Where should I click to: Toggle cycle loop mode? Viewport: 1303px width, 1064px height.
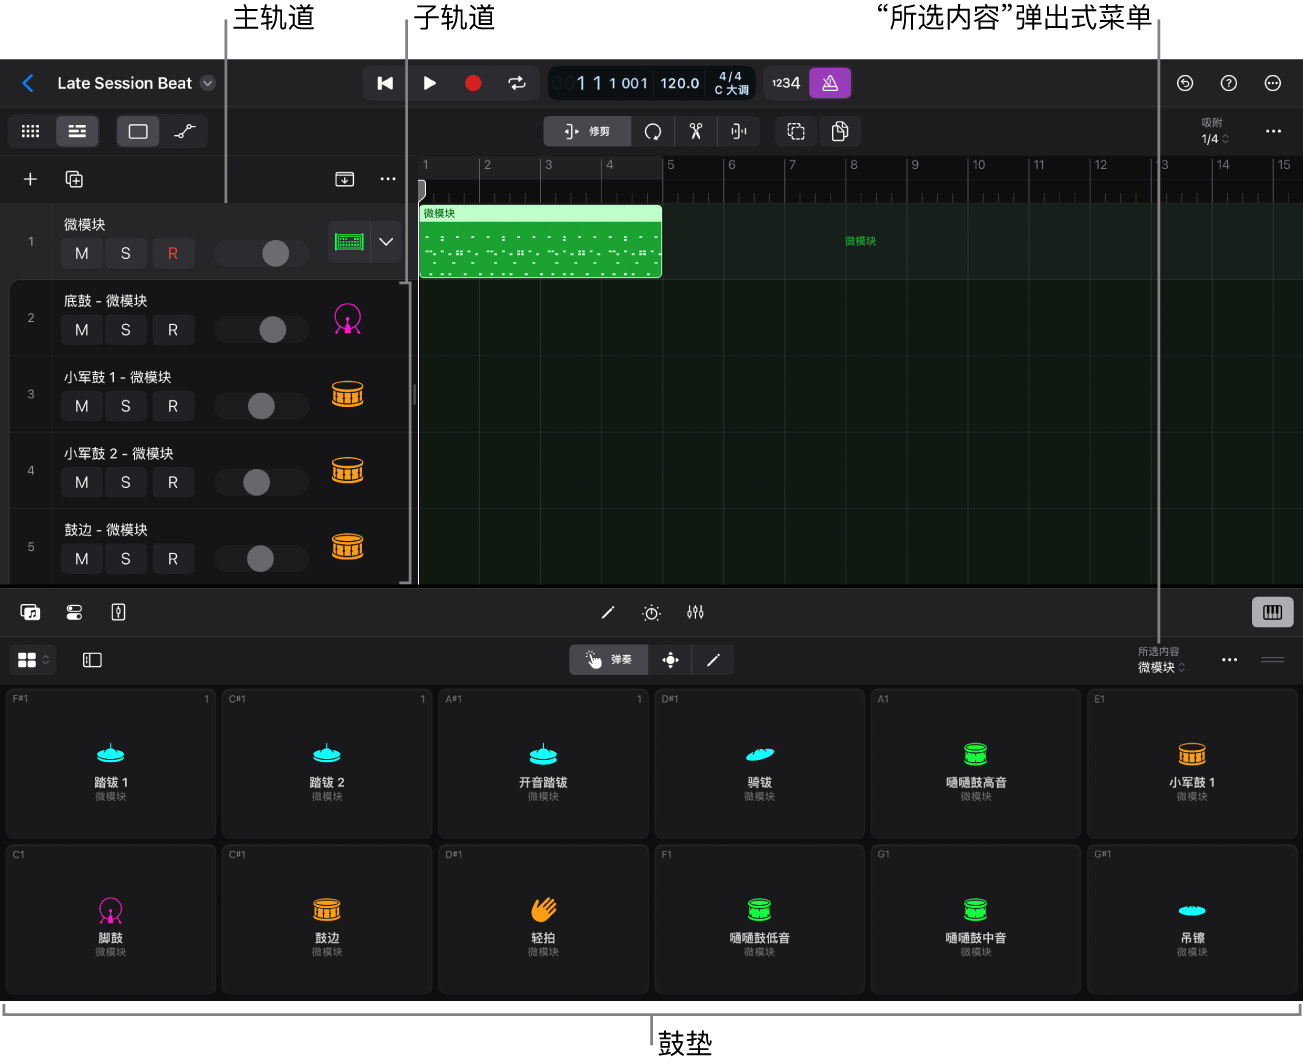point(517,83)
